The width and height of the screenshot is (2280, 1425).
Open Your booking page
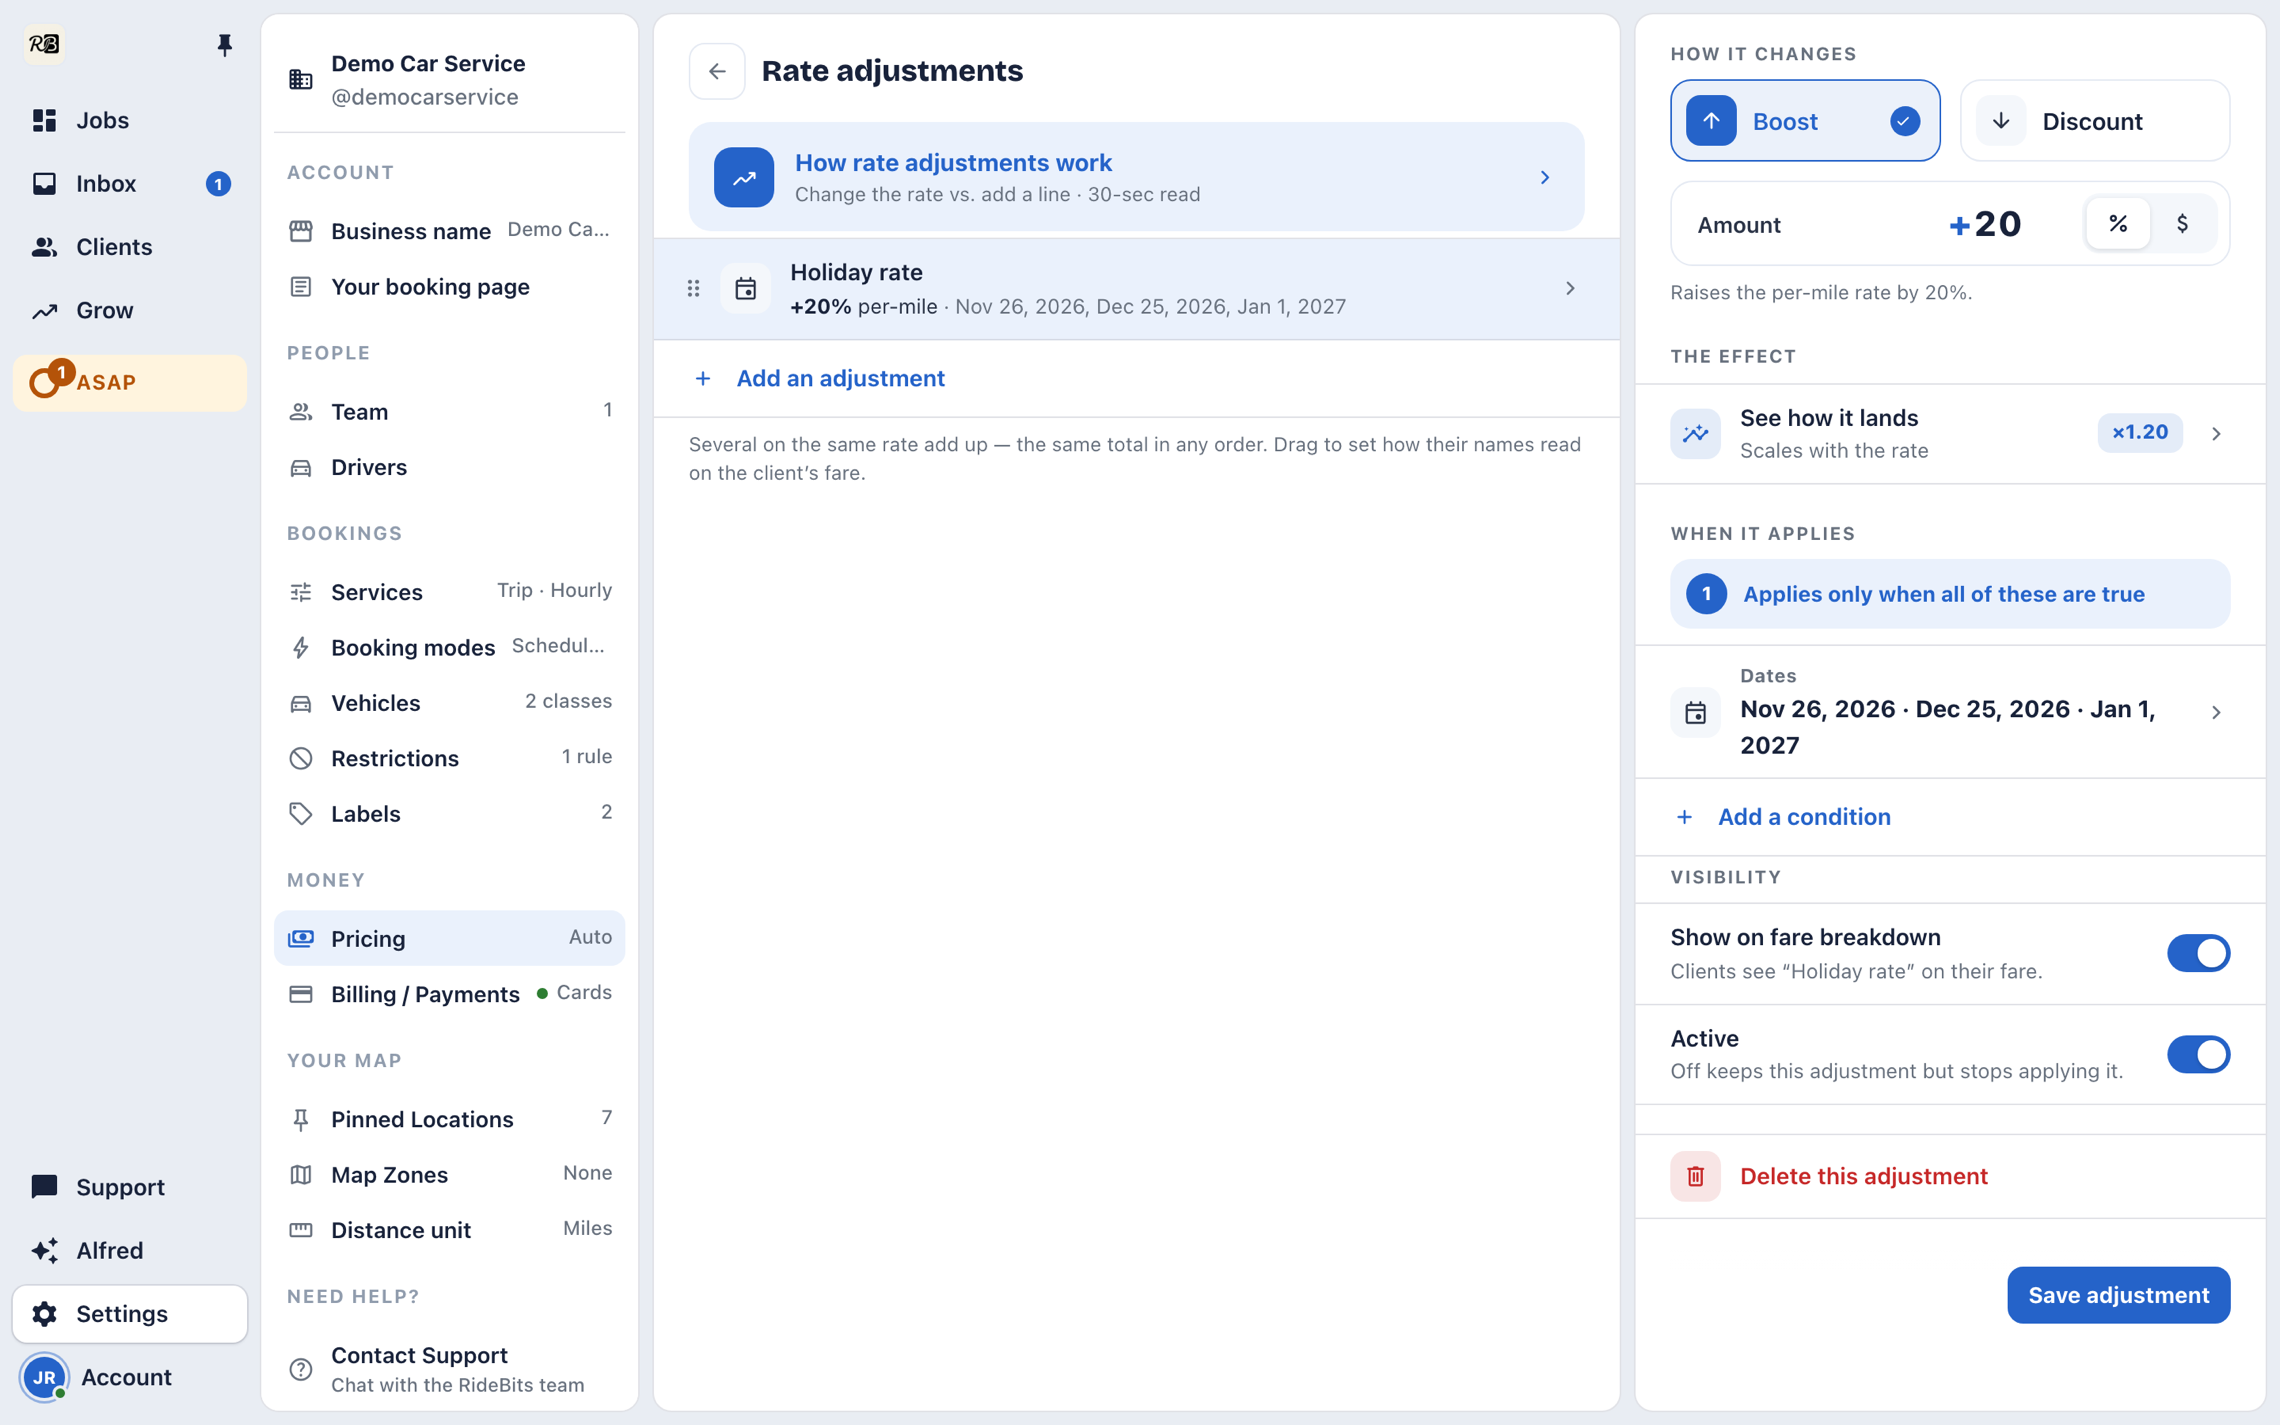click(x=450, y=287)
